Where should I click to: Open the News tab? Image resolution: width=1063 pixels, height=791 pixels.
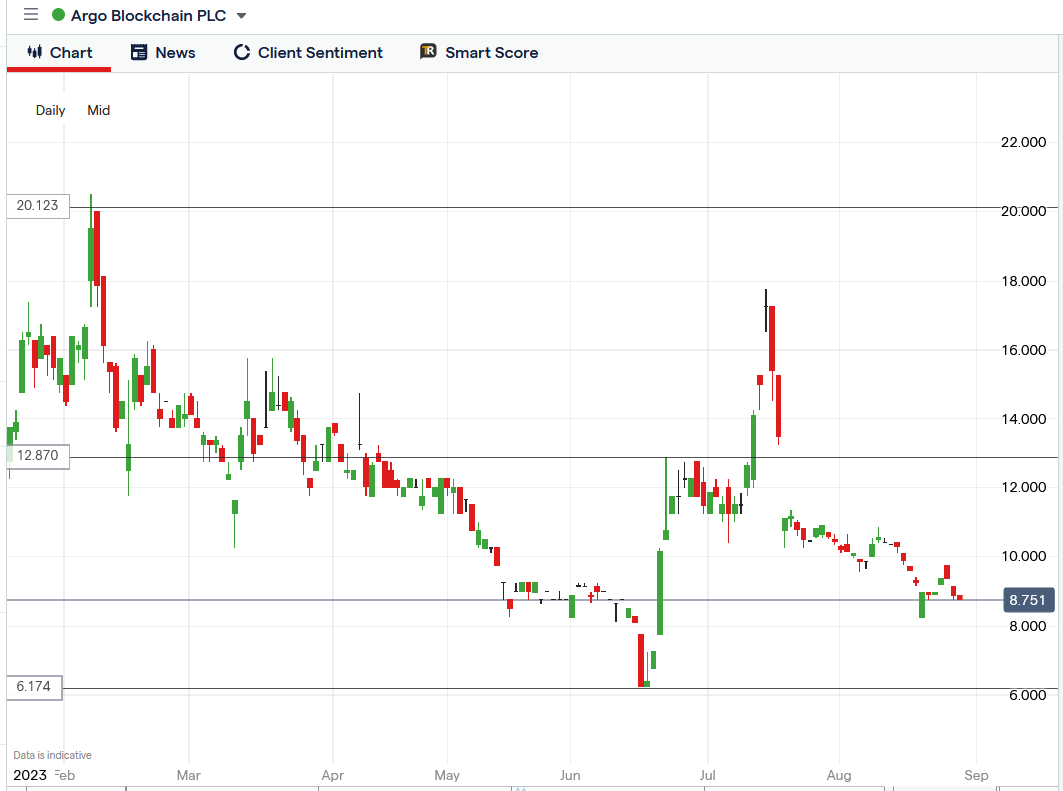point(163,53)
